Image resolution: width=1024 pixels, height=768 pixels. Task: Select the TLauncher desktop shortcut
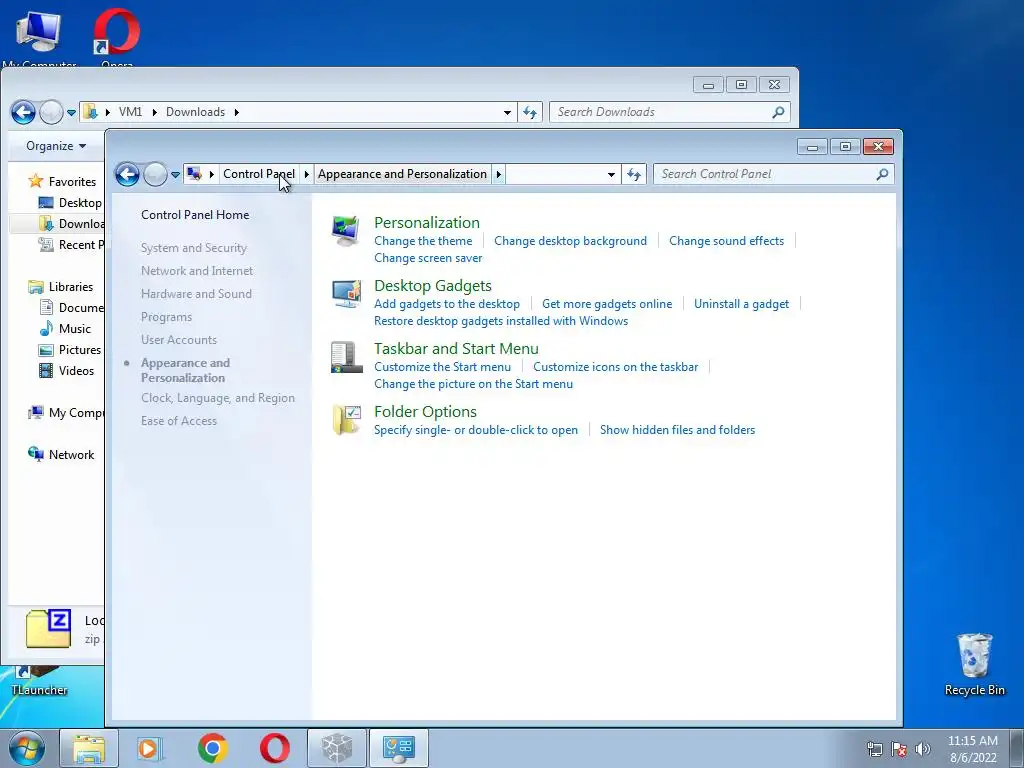[39, 681]
